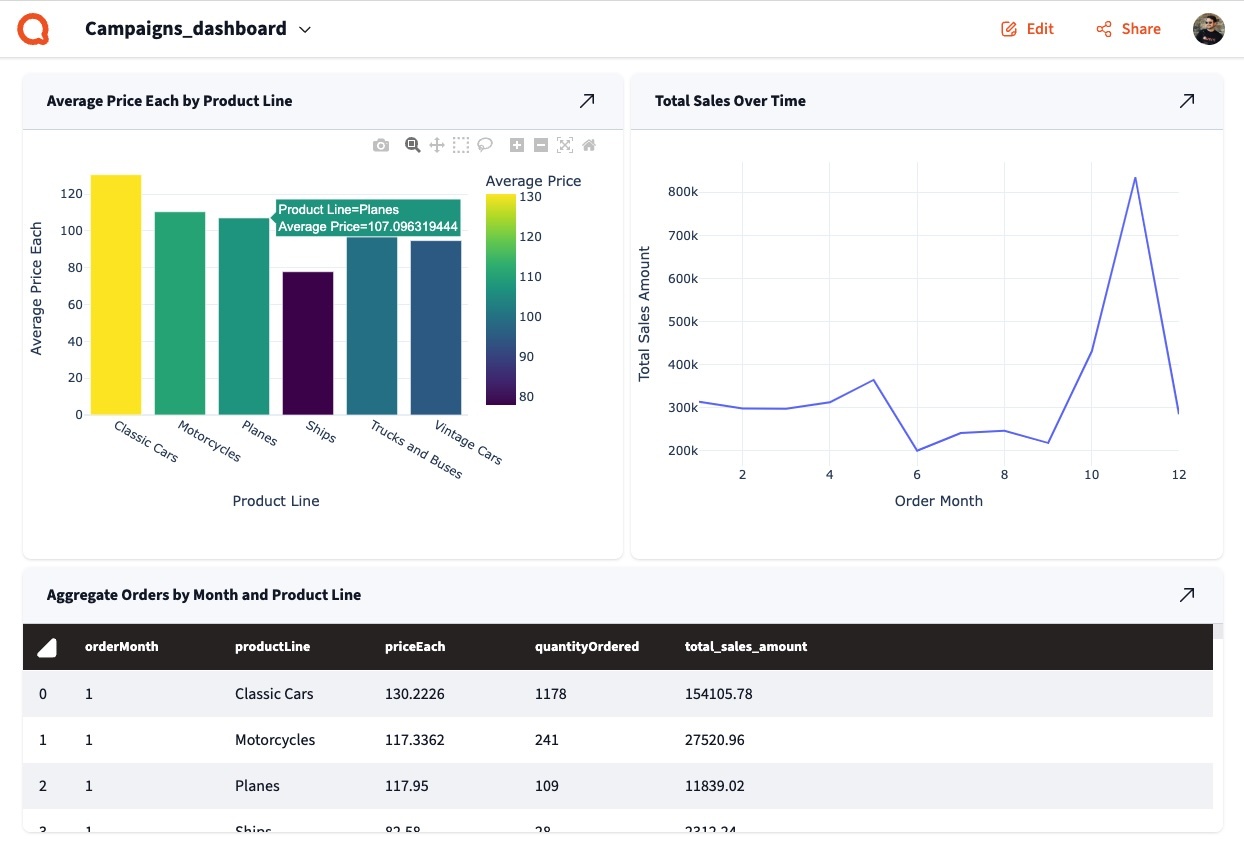Click the 109 quantity cell

pos(547,786)
